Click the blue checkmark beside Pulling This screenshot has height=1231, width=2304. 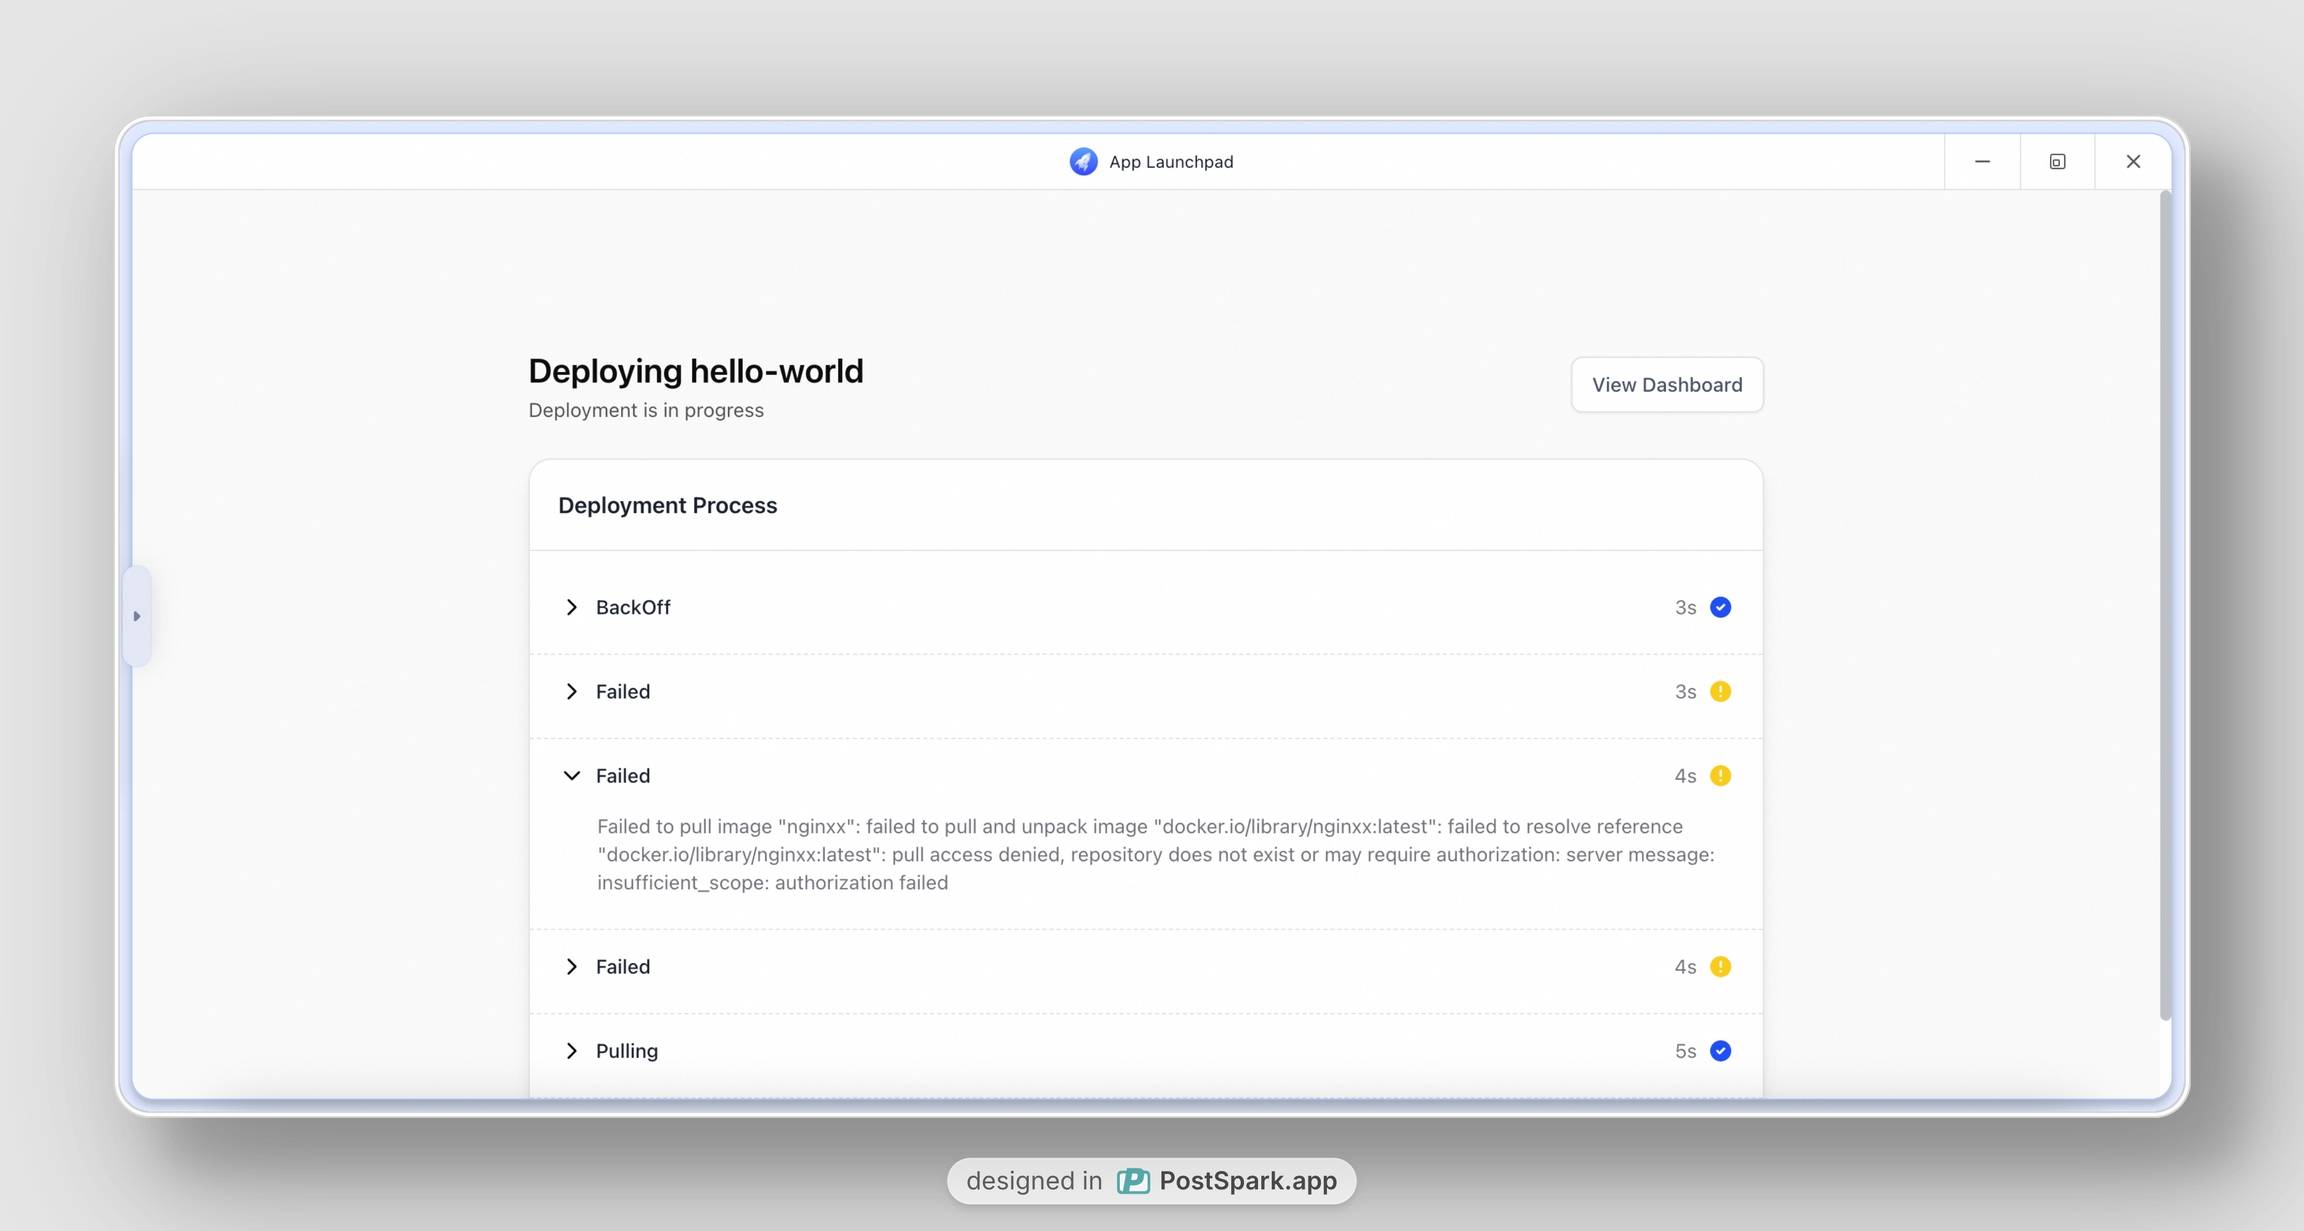click(1720, 1050)
